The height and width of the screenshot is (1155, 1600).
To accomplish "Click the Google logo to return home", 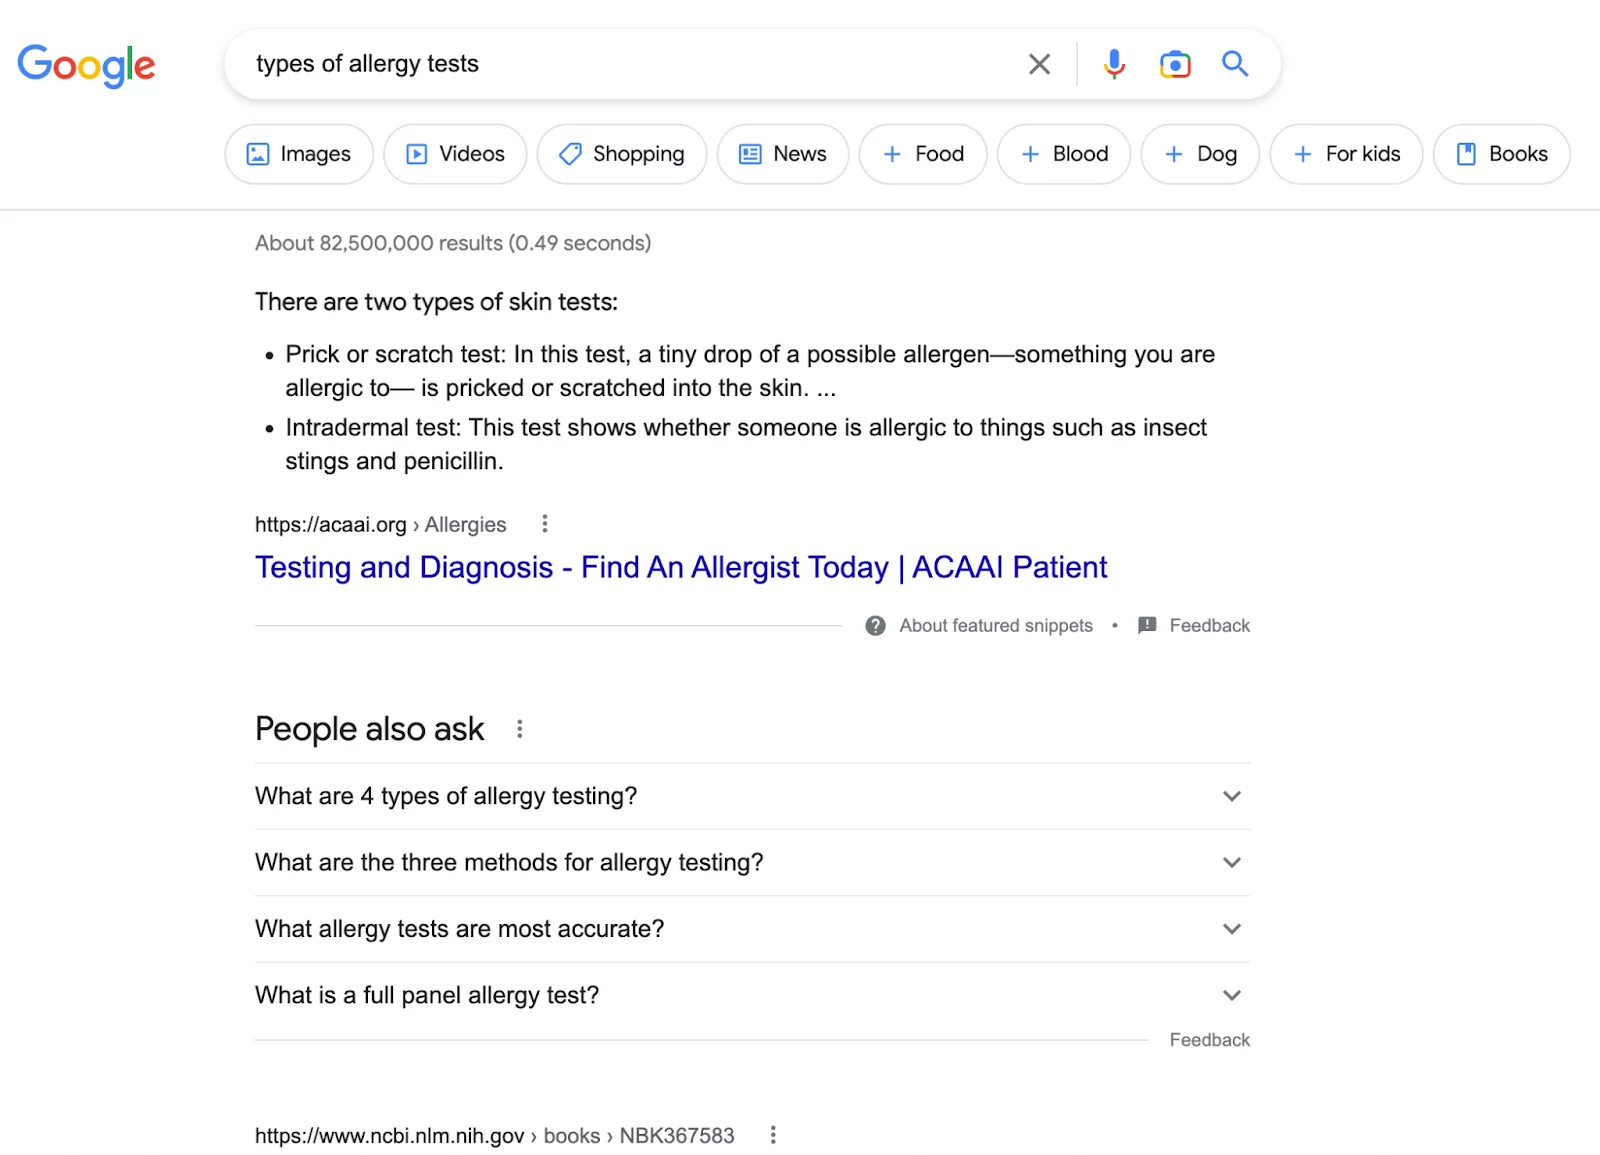I will (x=86, y=65).
